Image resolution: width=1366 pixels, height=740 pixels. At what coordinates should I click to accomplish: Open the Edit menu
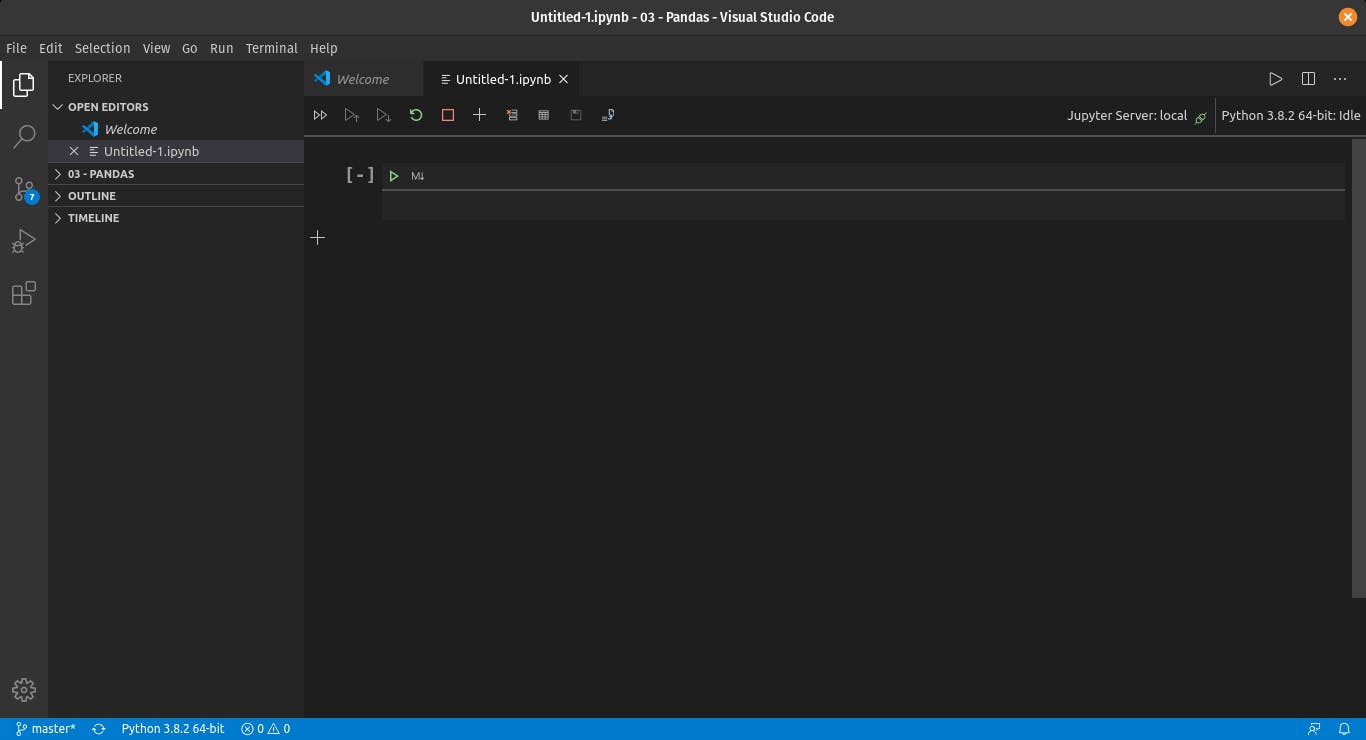[51, 48]
